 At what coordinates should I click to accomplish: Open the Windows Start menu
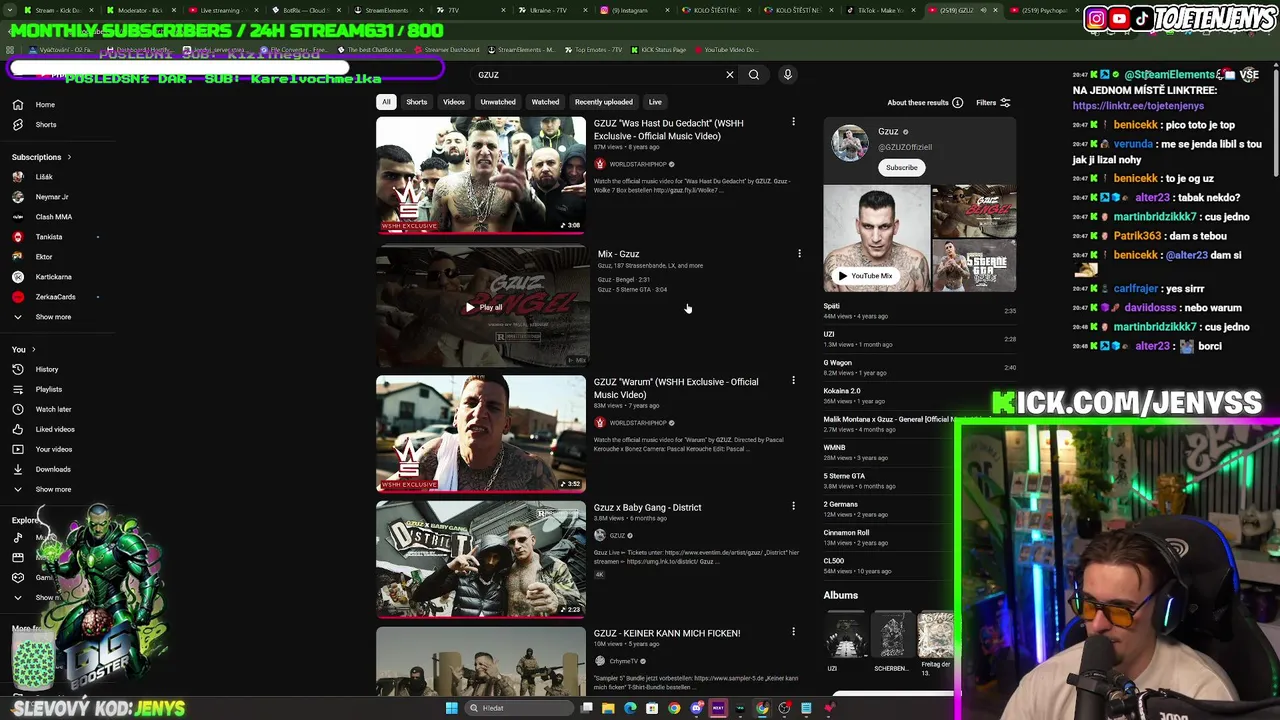[x=451, y=708]
